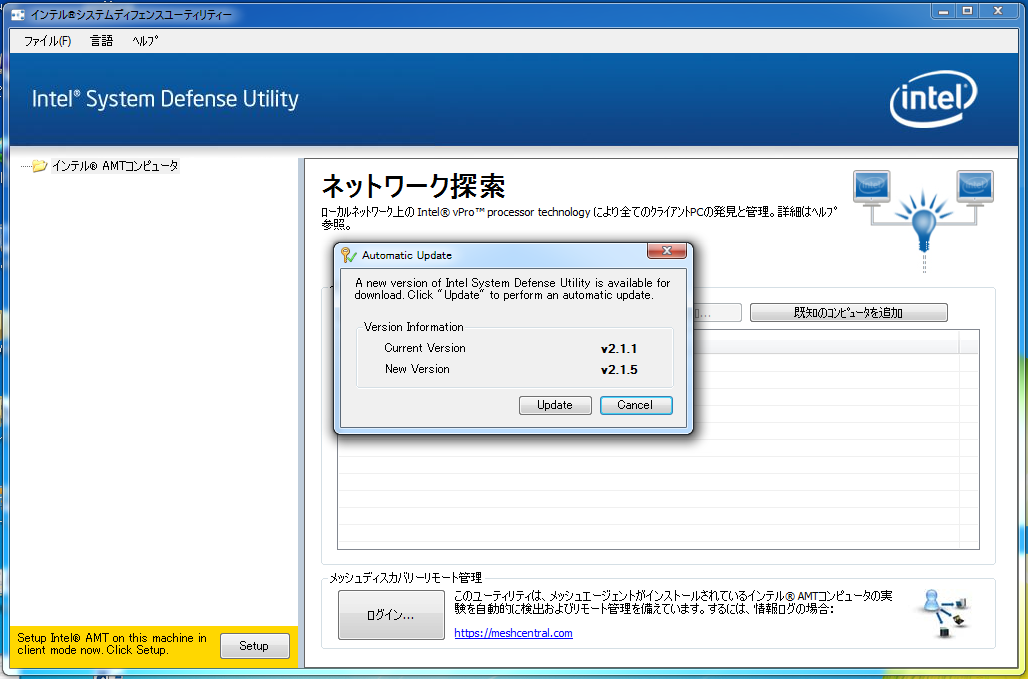Click the メッシュディスカバリーリモート管理 group label
The height and width of the screenshot is (679, 1028).
coord(405,577)
